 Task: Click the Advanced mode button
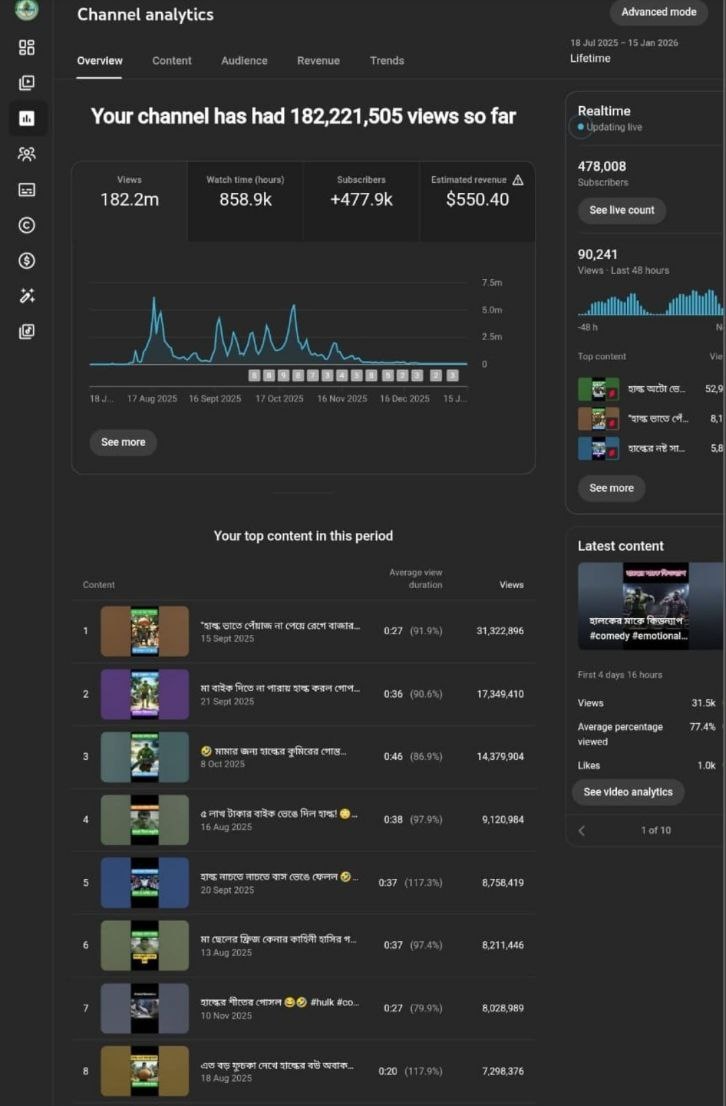tap(658, 13)
